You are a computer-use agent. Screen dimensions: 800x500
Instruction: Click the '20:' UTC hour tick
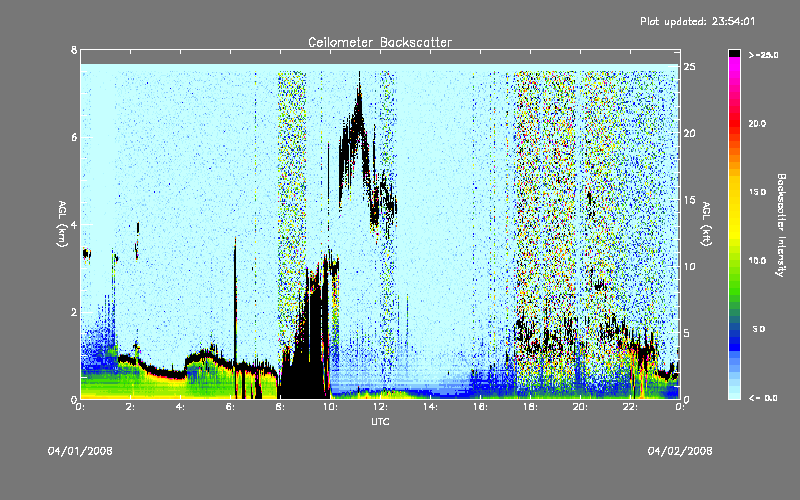coord(580,407)
